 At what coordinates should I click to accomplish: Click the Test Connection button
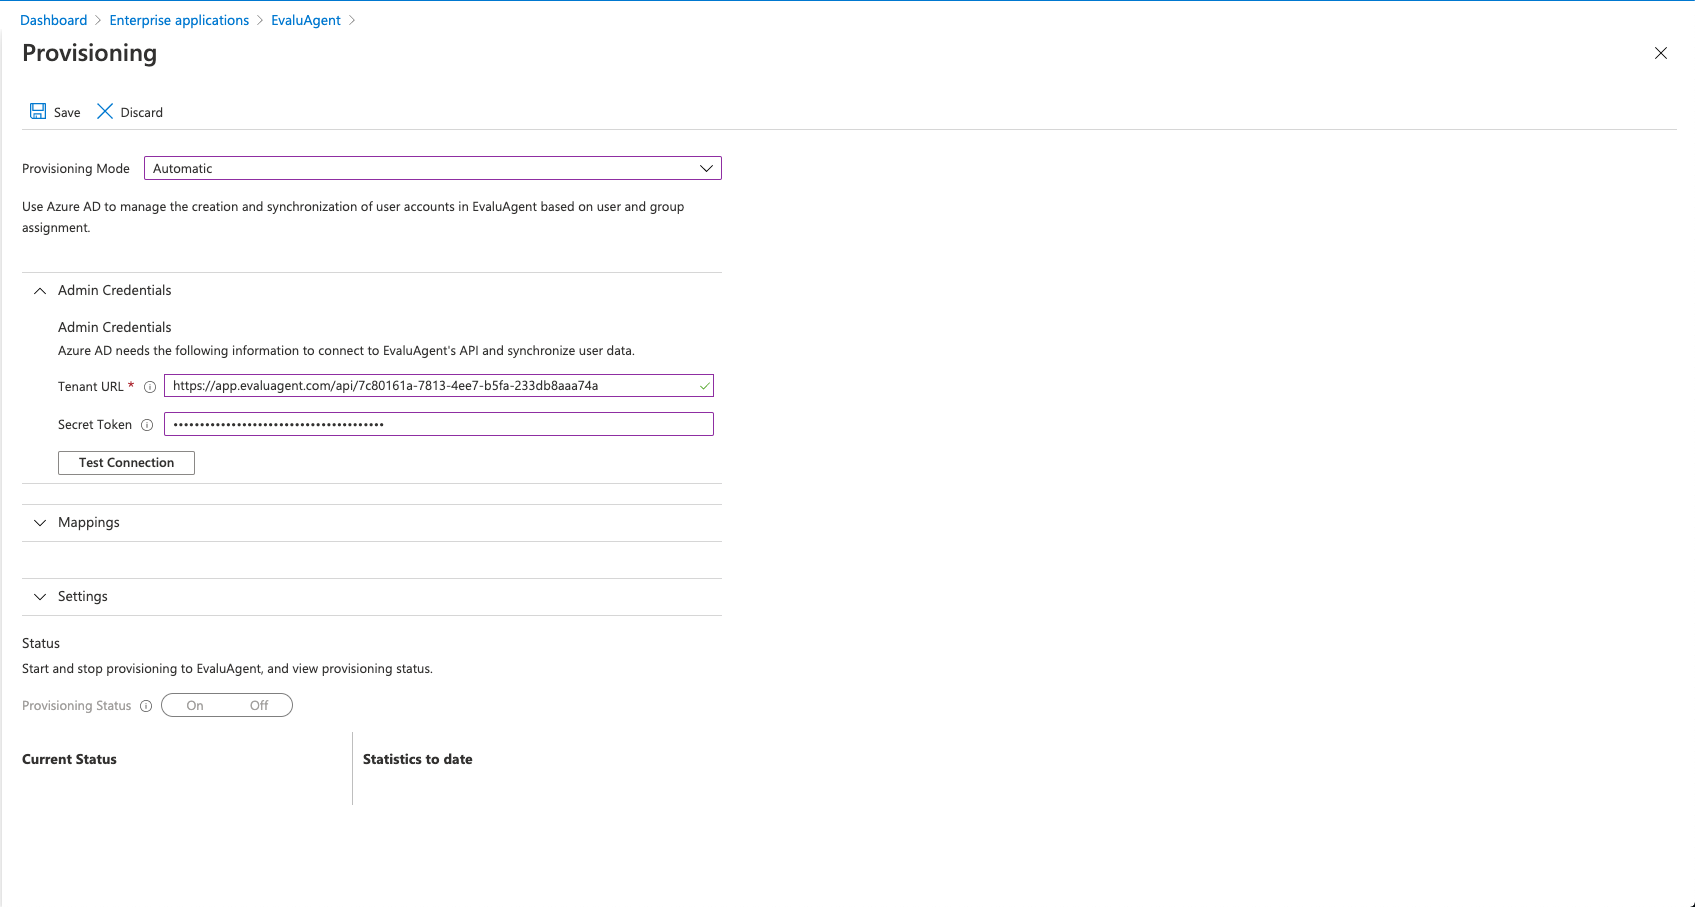coord(126,463)
